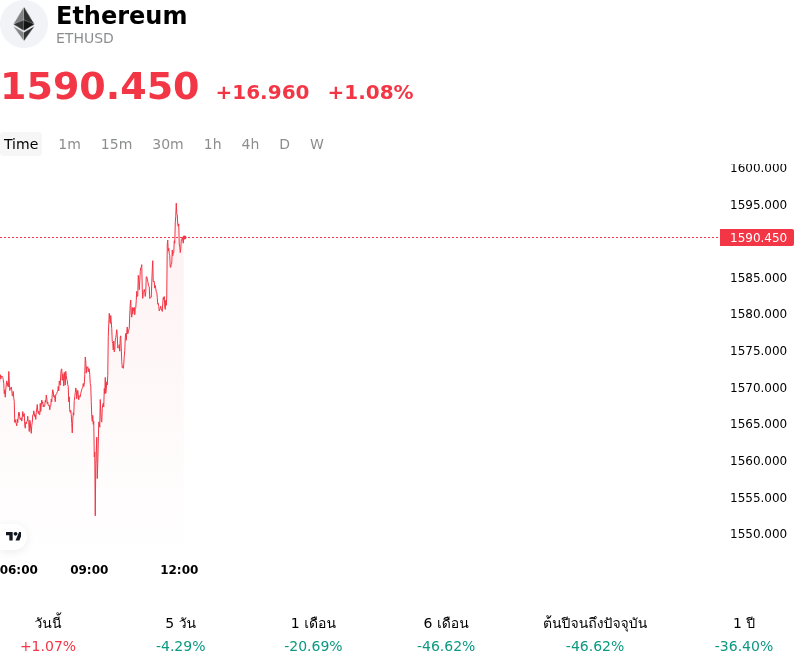800x666 pixels.
Task: Click the 12:00 time axis marker
Action: (x=179, y=570)
